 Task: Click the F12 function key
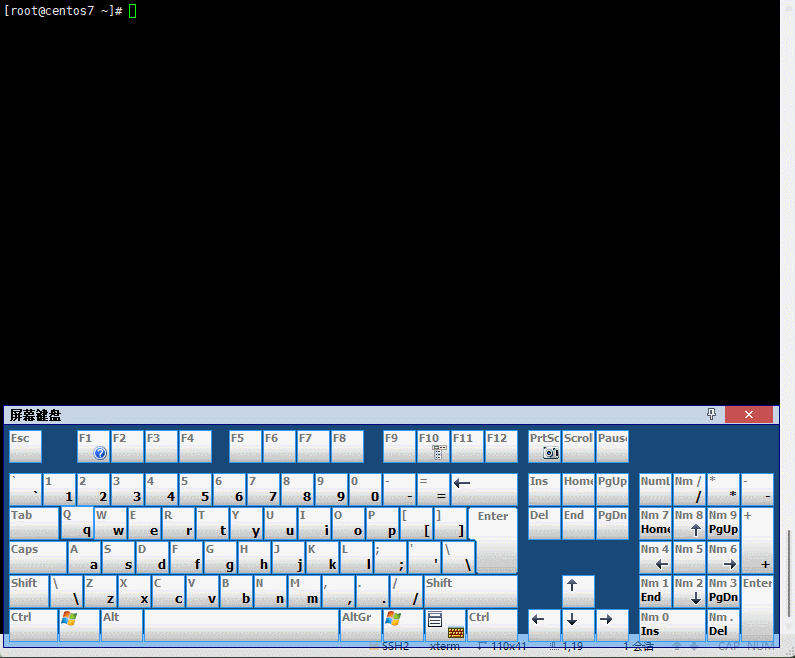click(501, 446)
